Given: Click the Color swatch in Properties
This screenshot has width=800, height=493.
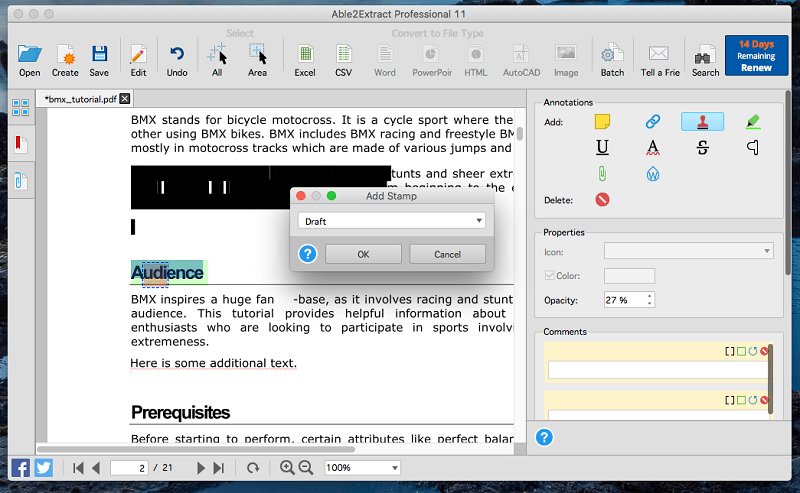Looking at the screenshot, I should (x=629, y=276).
